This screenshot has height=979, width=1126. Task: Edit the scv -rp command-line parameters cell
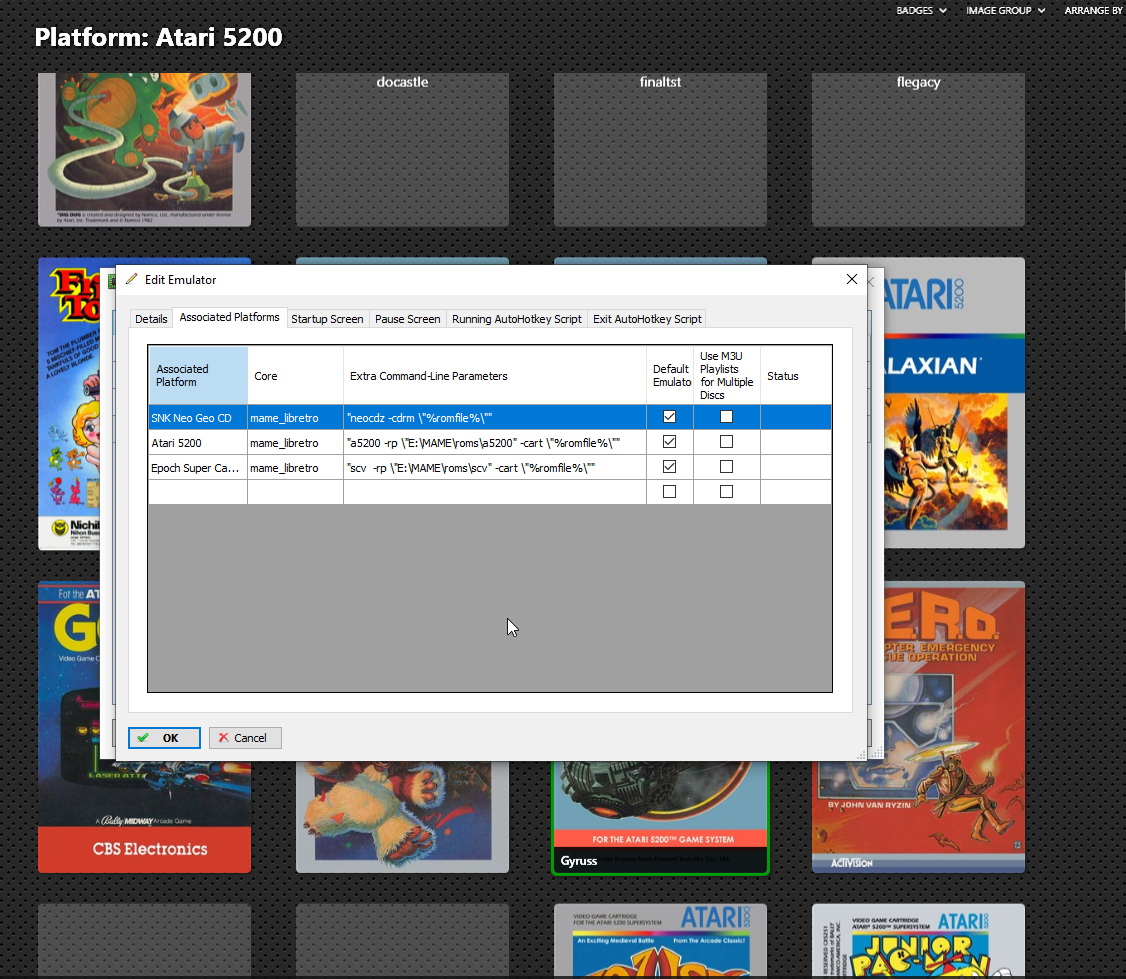click(x=495, y=468)
